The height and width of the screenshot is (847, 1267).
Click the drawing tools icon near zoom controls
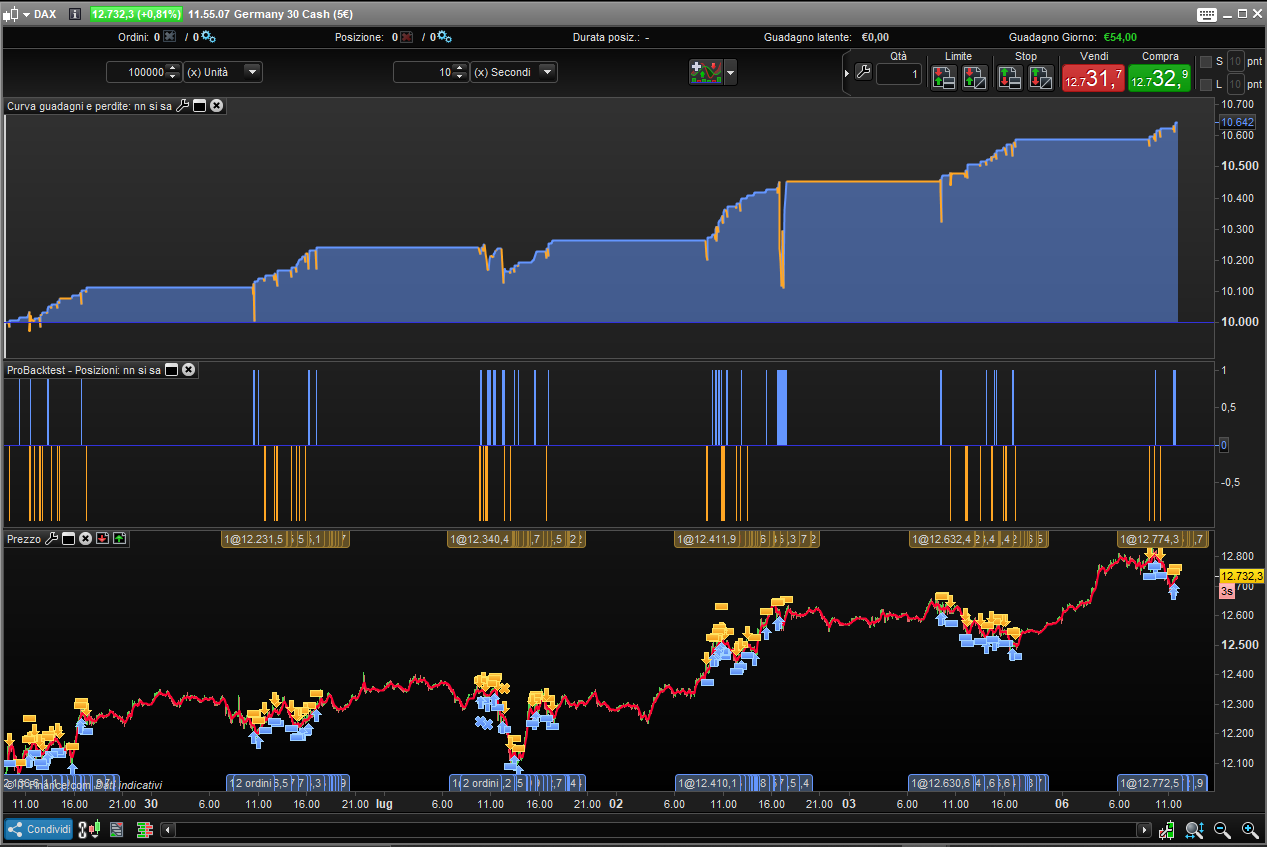click(1167, 829)
